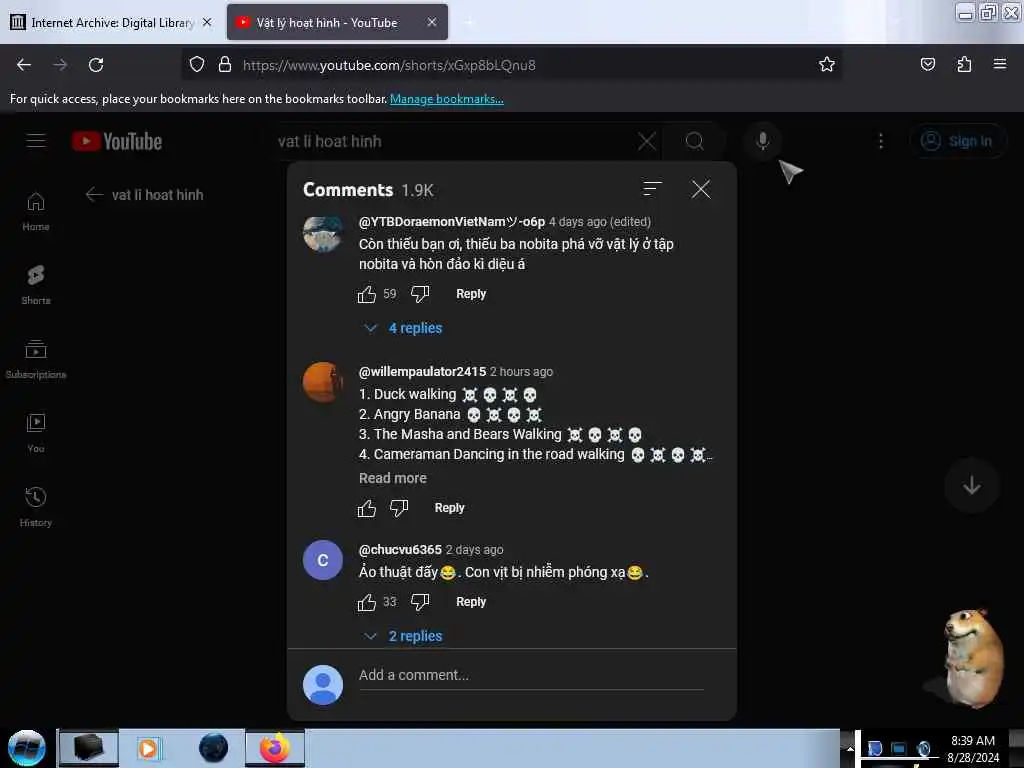Screen dimensions: 1024x768
Task: Open the YouTube hamburger guide menu
Action: 35,140
